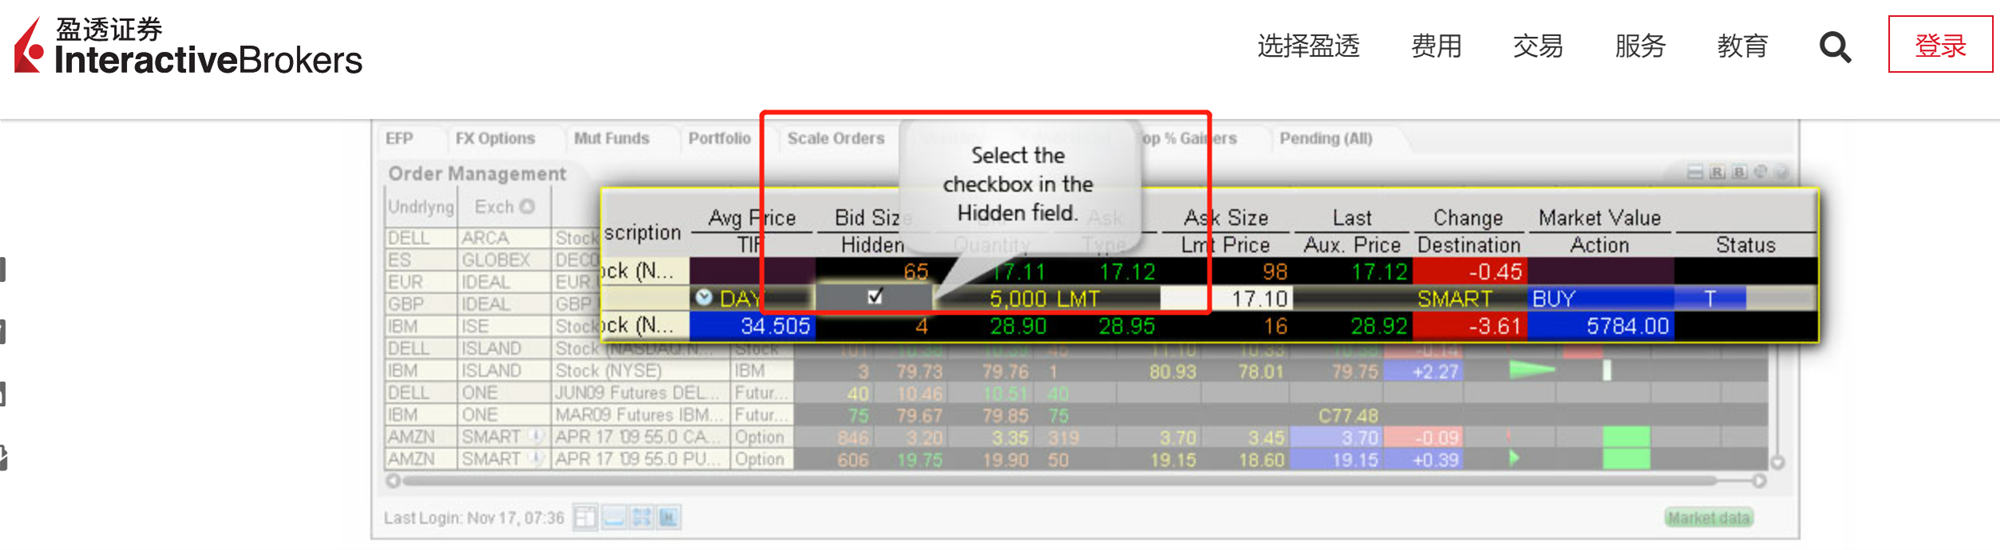
Task: Click last icon in Order Management toolbar
Action: [1780, 172]
